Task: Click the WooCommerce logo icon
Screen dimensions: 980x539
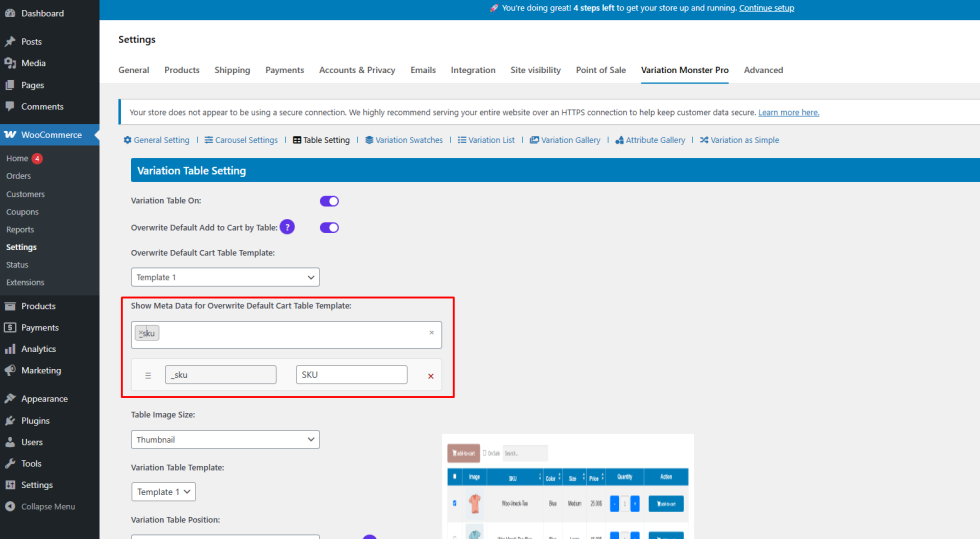Action: click(x=10, y=134)
